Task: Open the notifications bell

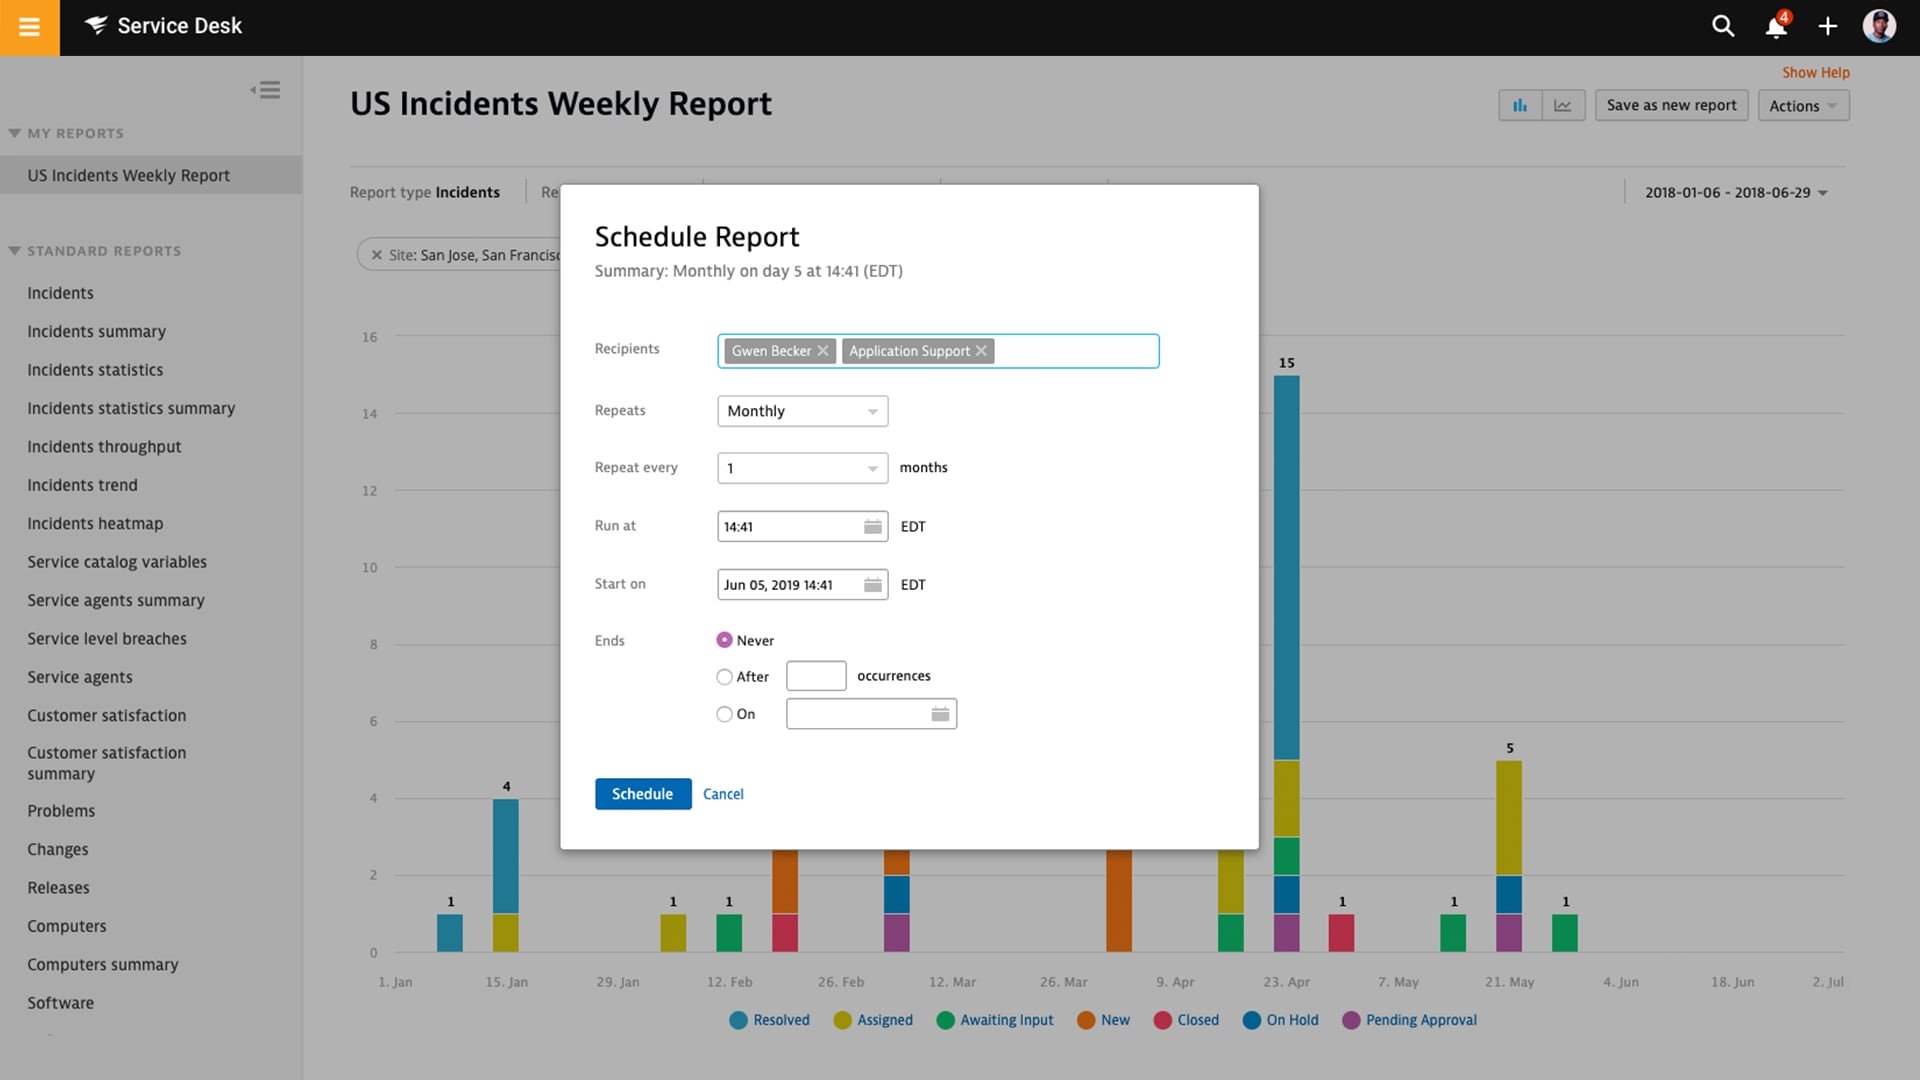Action: (1776, 27)
